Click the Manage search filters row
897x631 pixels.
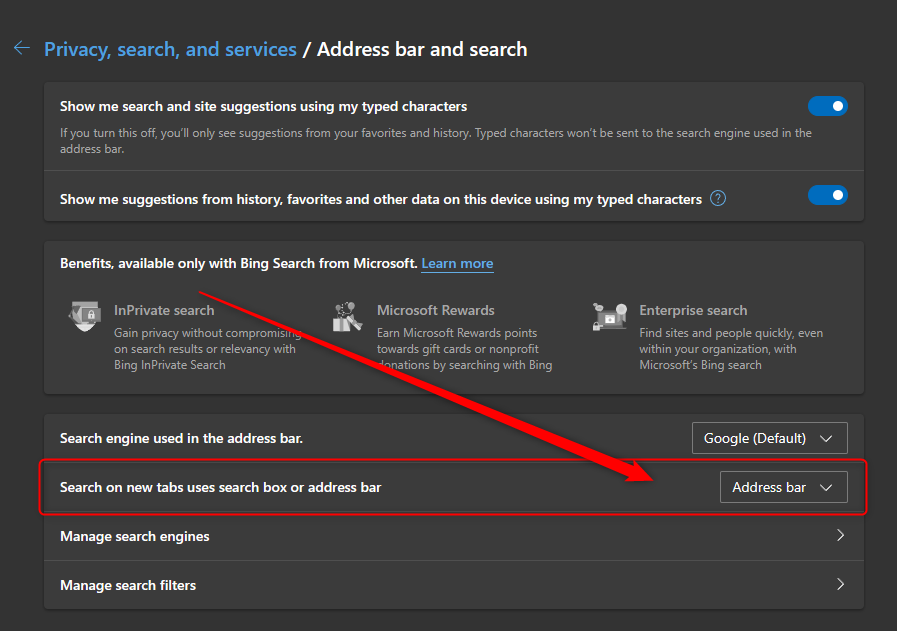coord(452,585)
